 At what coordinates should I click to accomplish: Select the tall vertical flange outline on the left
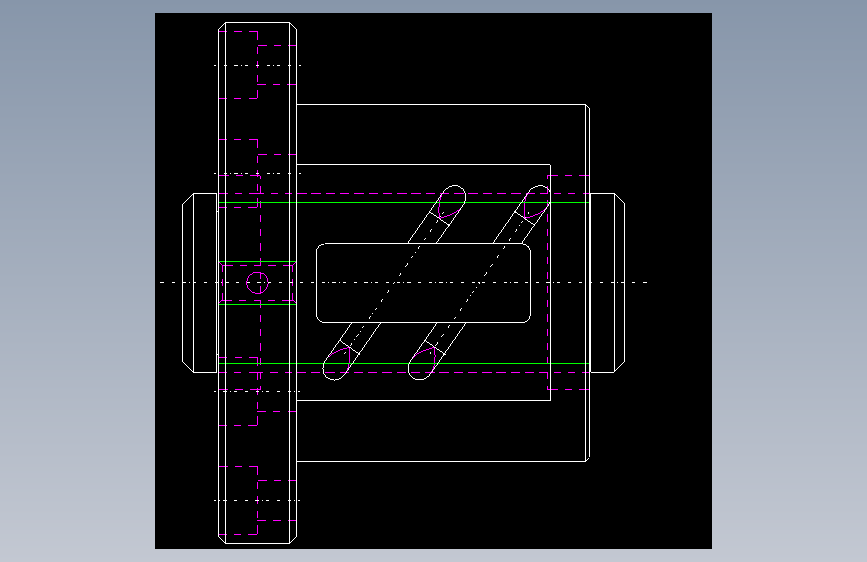258,283
